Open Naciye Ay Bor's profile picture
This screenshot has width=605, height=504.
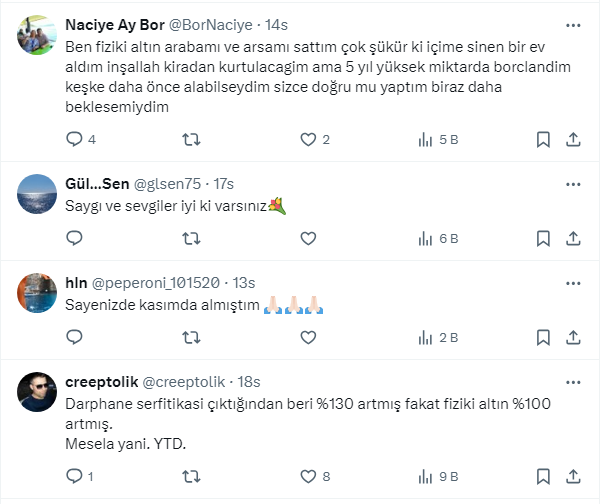click(x=38, y=35)
